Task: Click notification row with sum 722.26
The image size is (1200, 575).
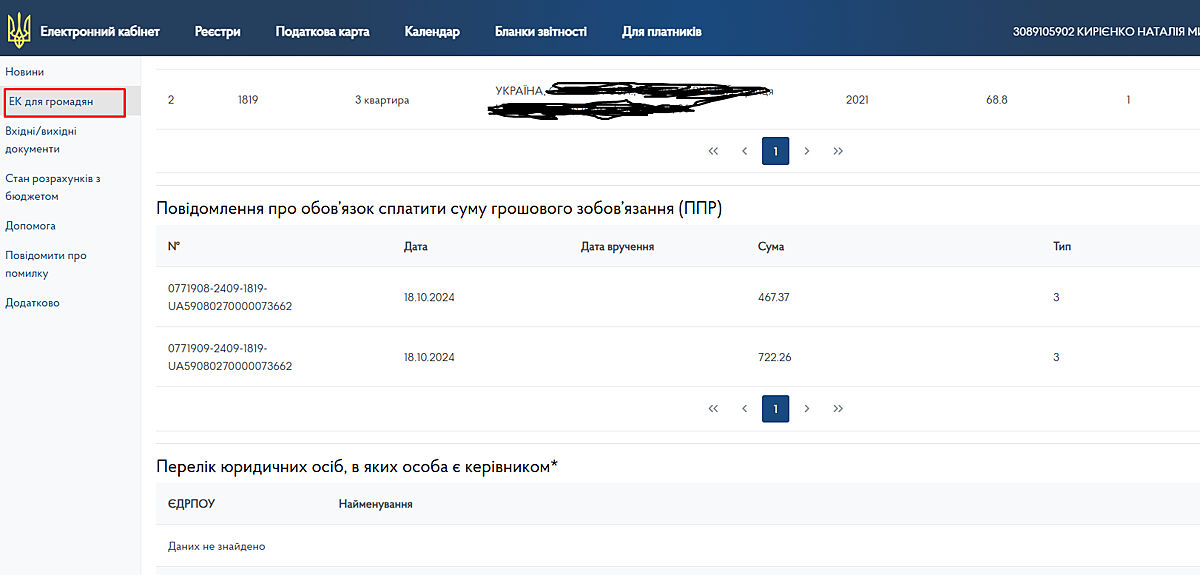Action: (x=600, y=357)
